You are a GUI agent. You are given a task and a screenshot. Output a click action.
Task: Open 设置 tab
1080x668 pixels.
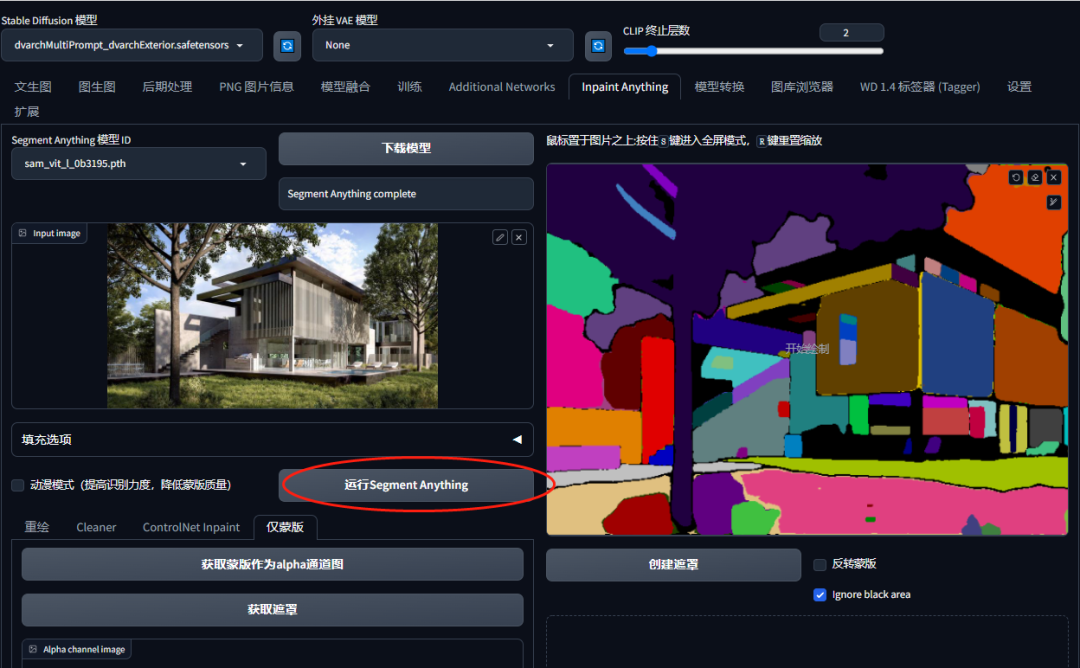coord(1019,87)
